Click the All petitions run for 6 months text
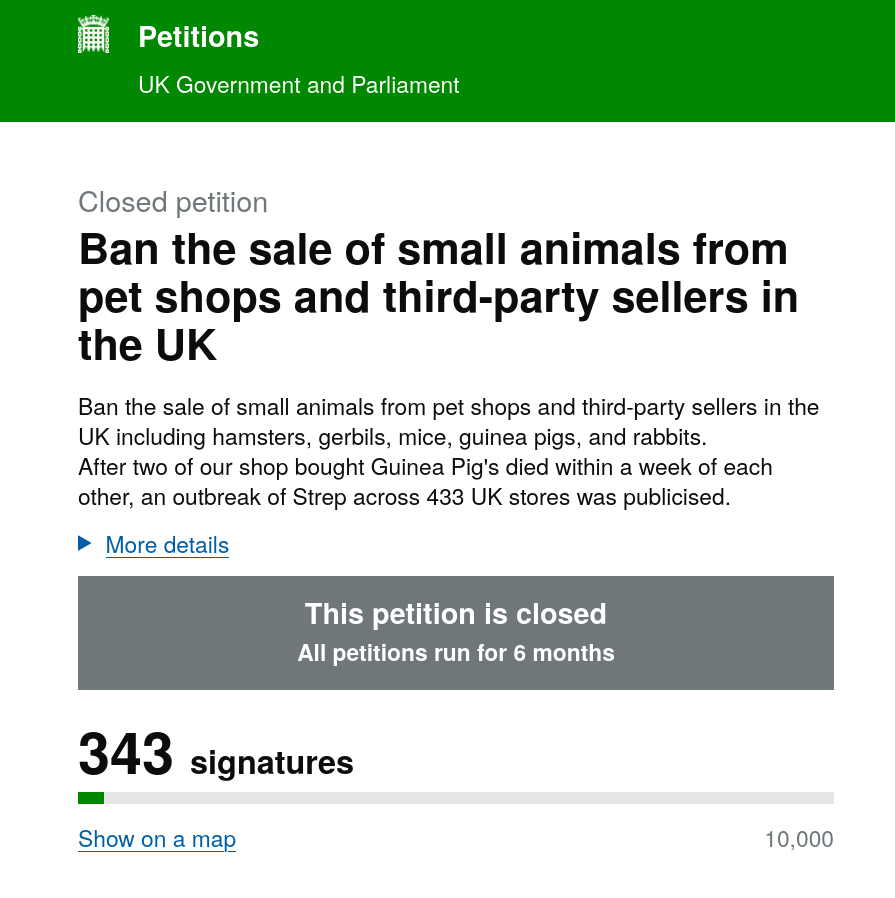Viewport: 895px width, 898px height. (x=455, y=653)
